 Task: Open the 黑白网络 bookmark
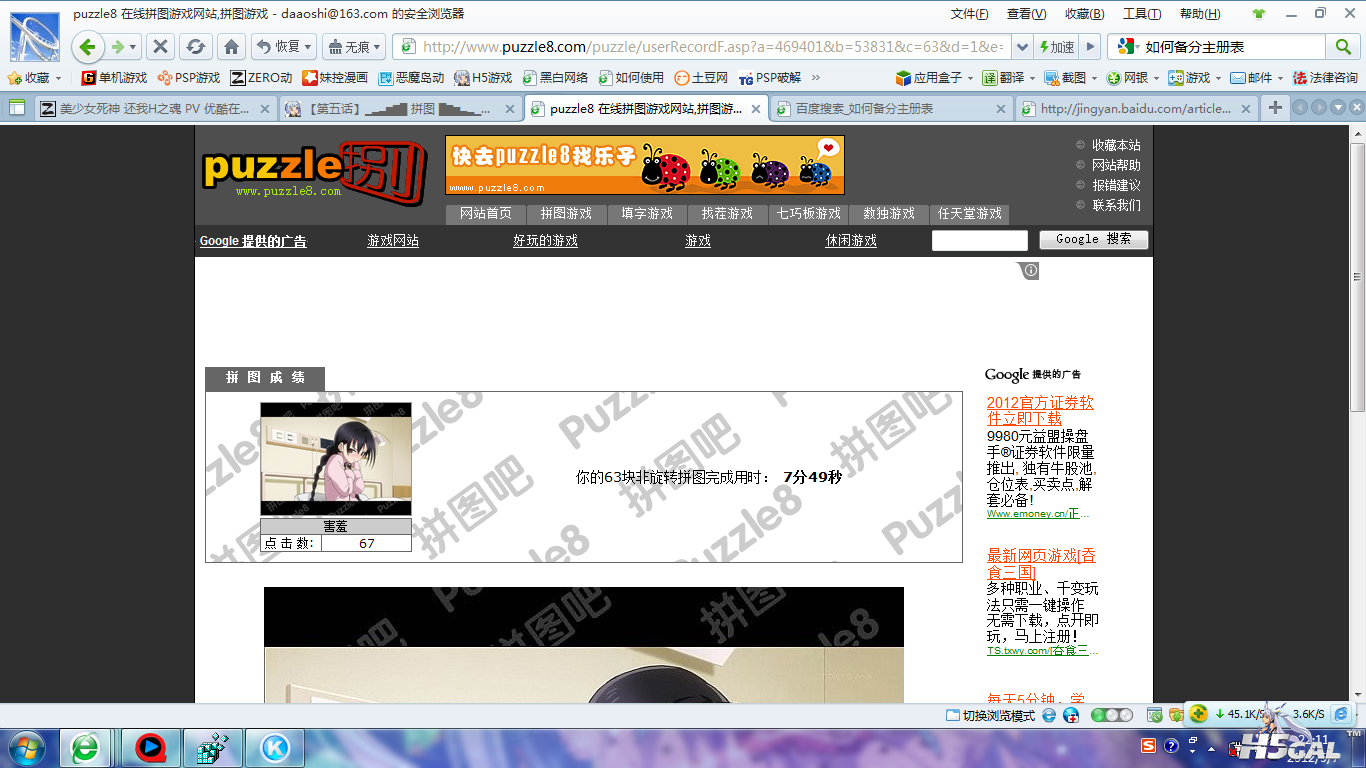click(x=555, y=77)
